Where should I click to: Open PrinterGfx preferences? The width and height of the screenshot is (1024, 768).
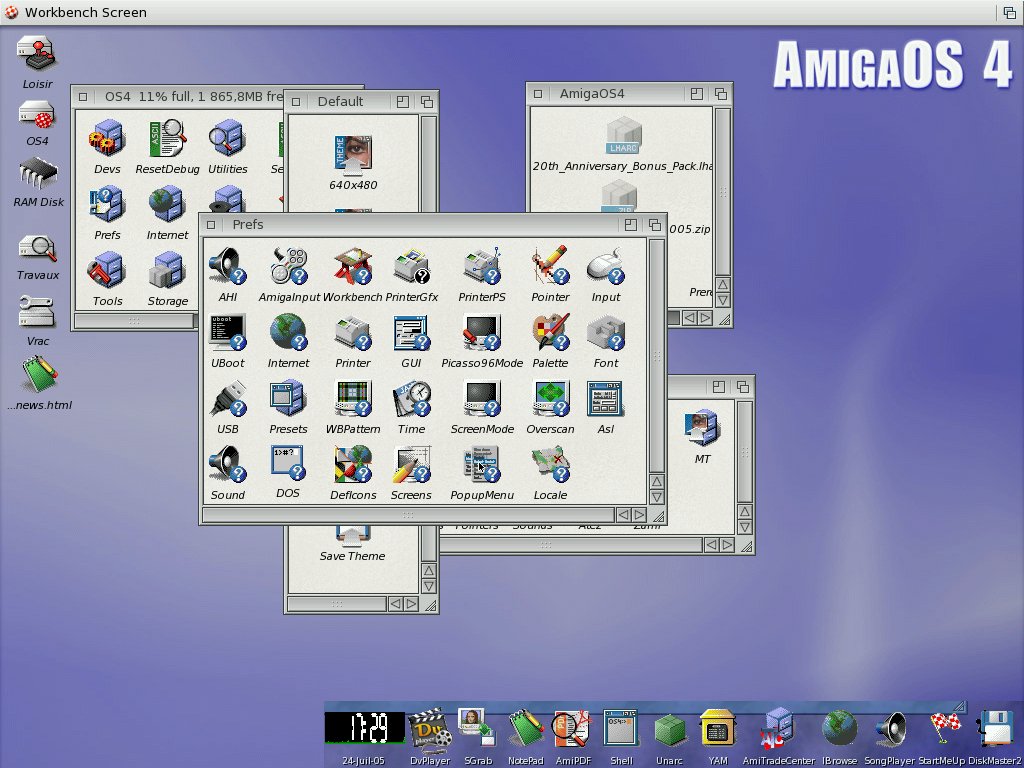(x=411, y=266)
